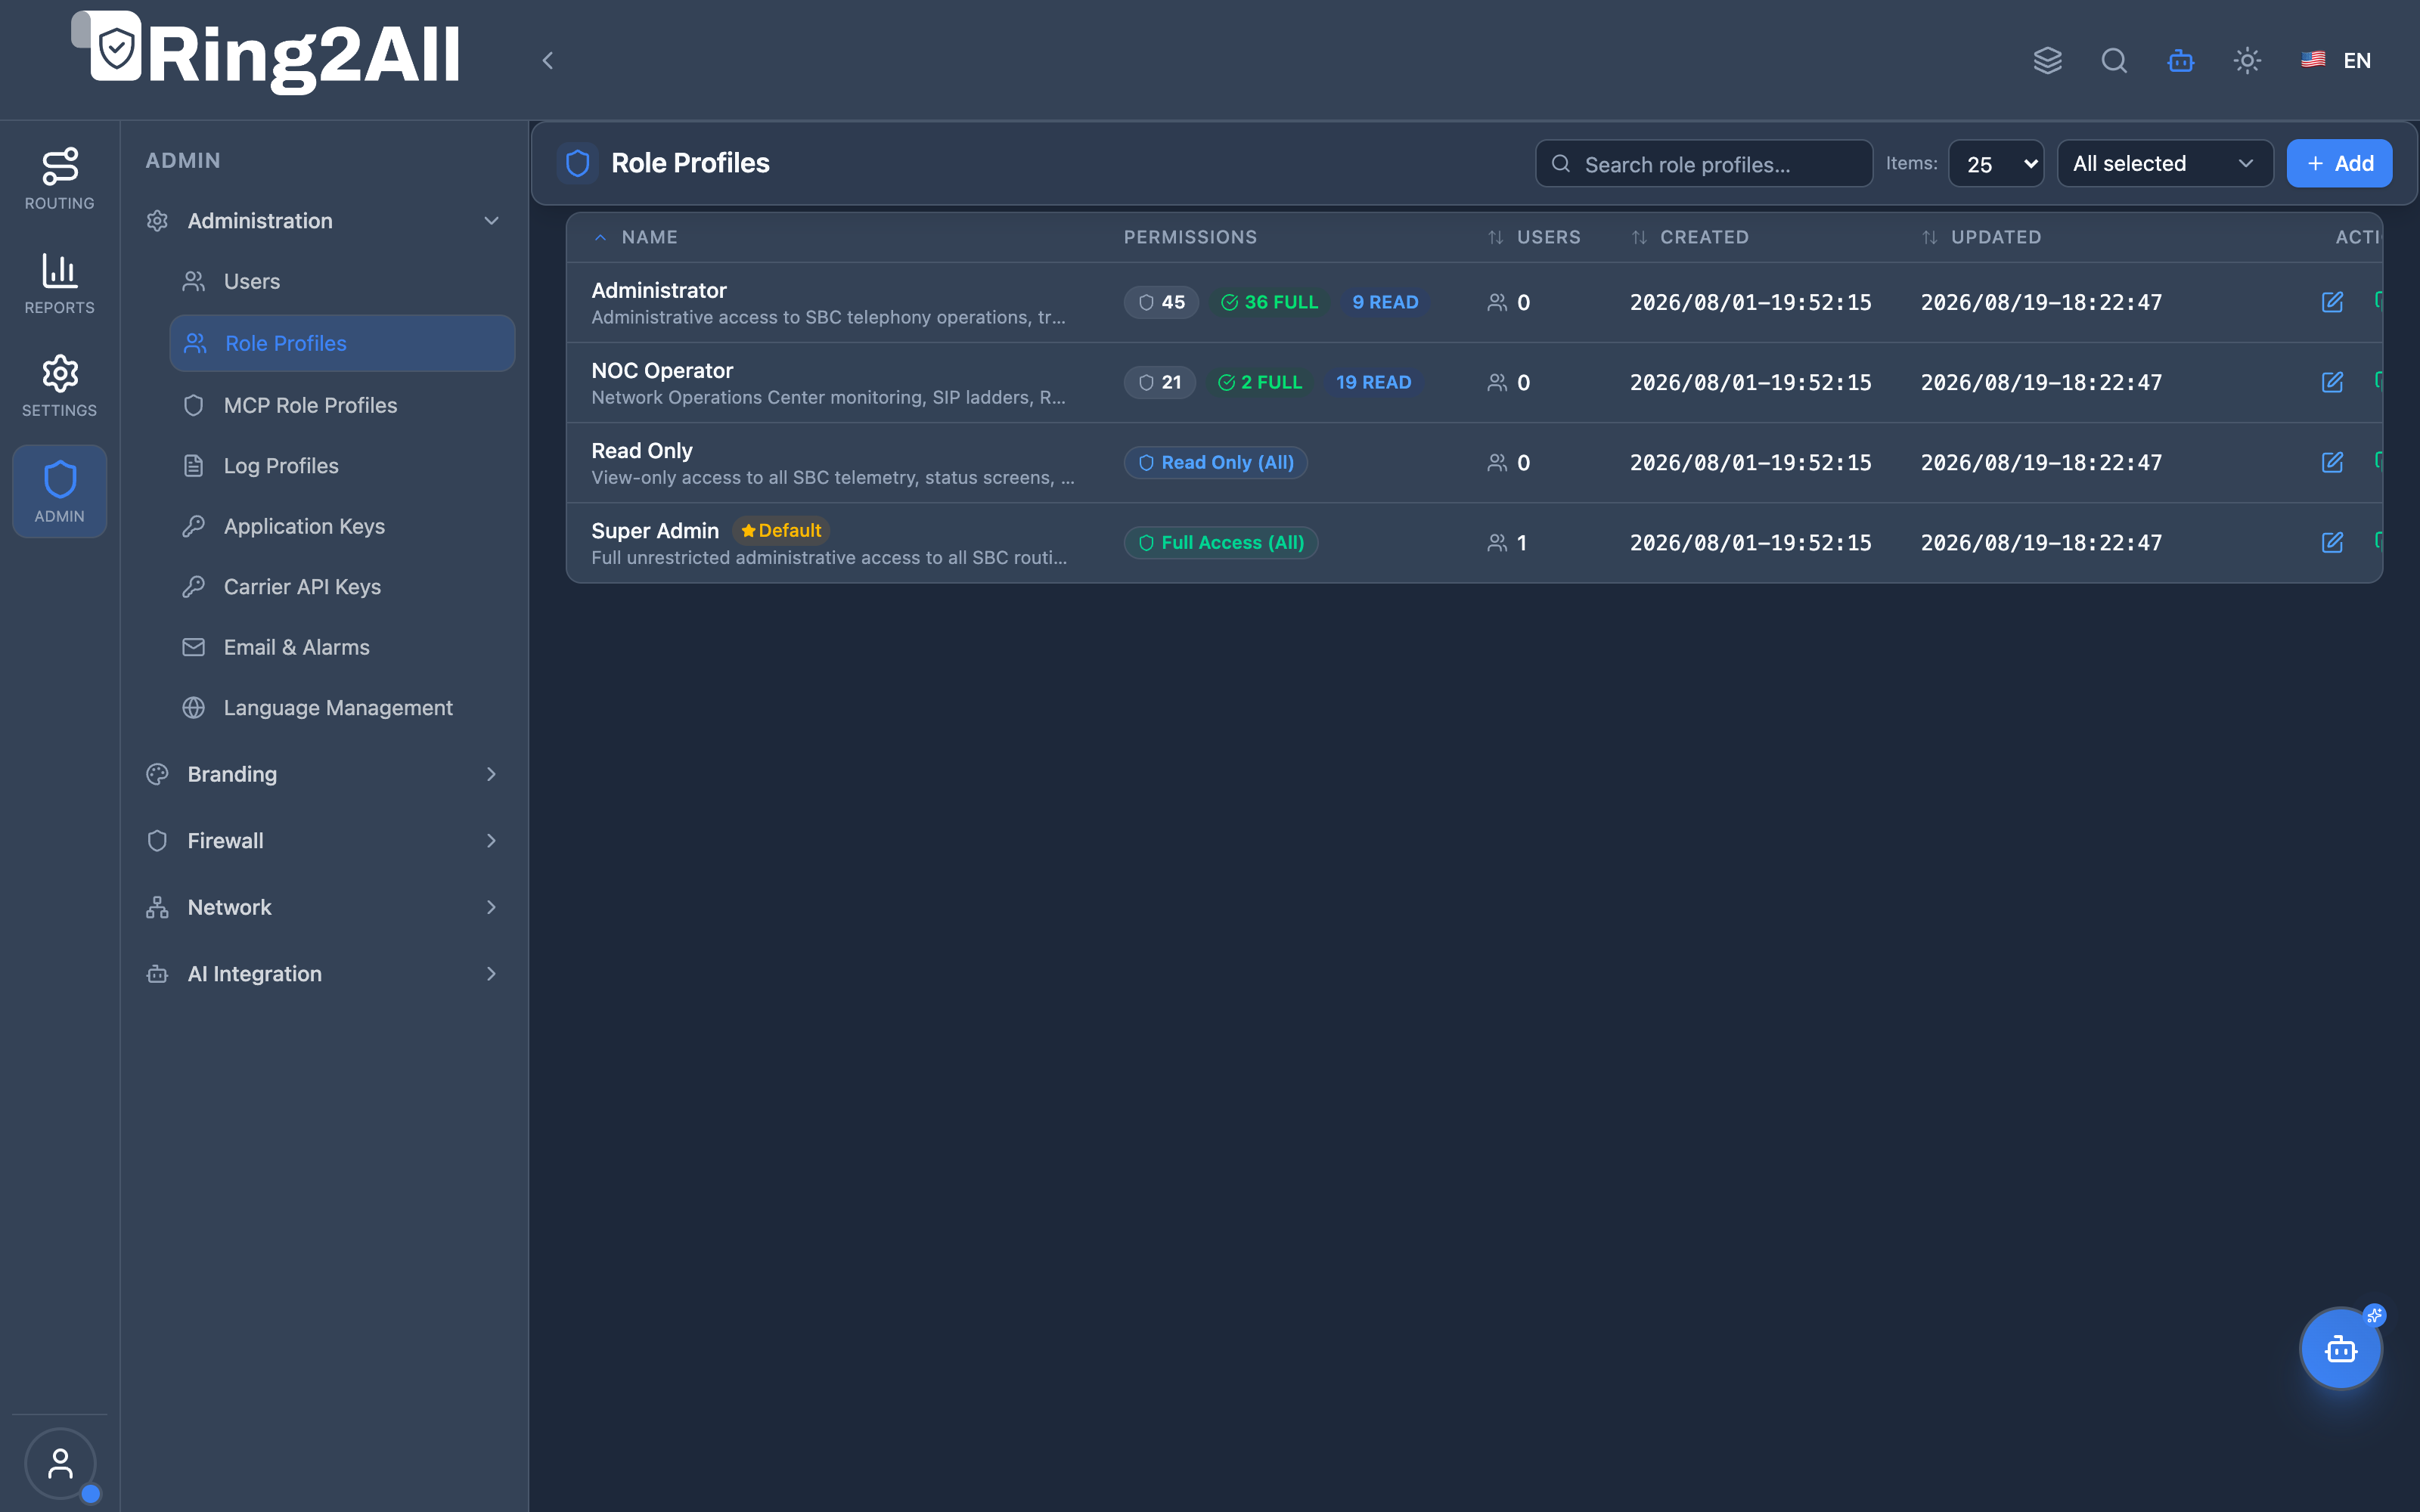Change language with the EN selector
The width and height of the screenshot is (2420, 1512).
point(2336,61)
